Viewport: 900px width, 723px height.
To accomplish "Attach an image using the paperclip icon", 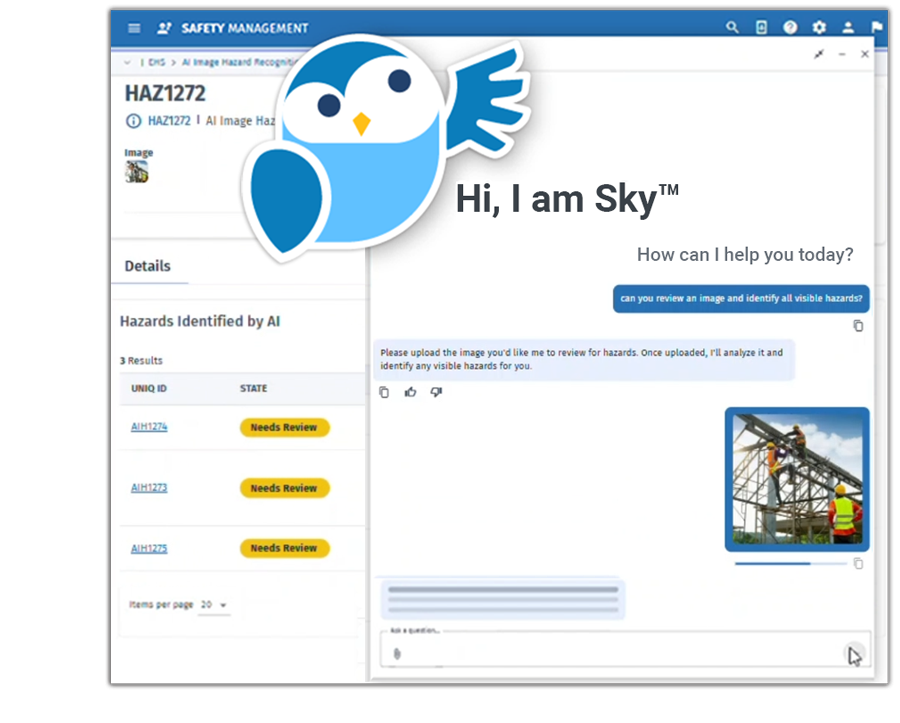I will 398,653.
